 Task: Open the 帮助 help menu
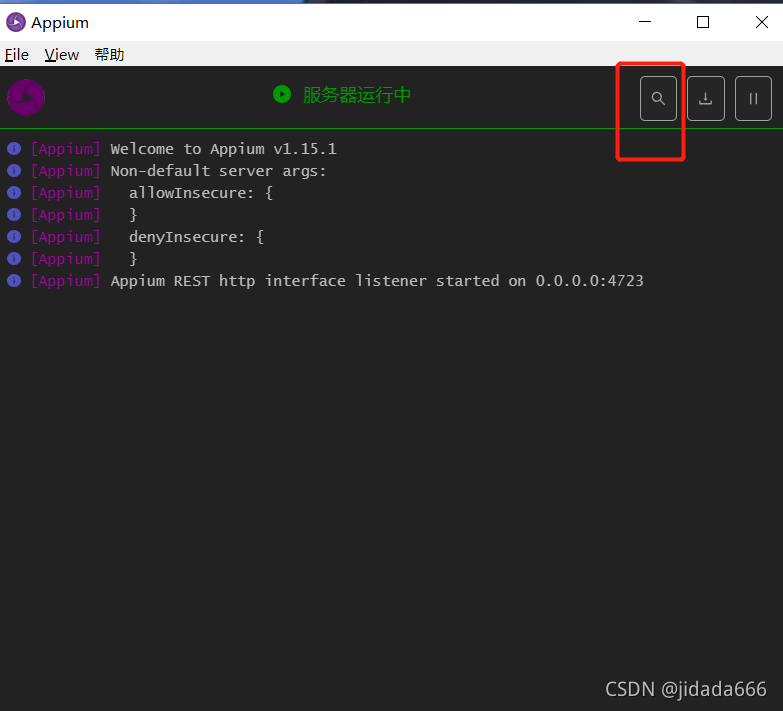(x=109, y=54)
